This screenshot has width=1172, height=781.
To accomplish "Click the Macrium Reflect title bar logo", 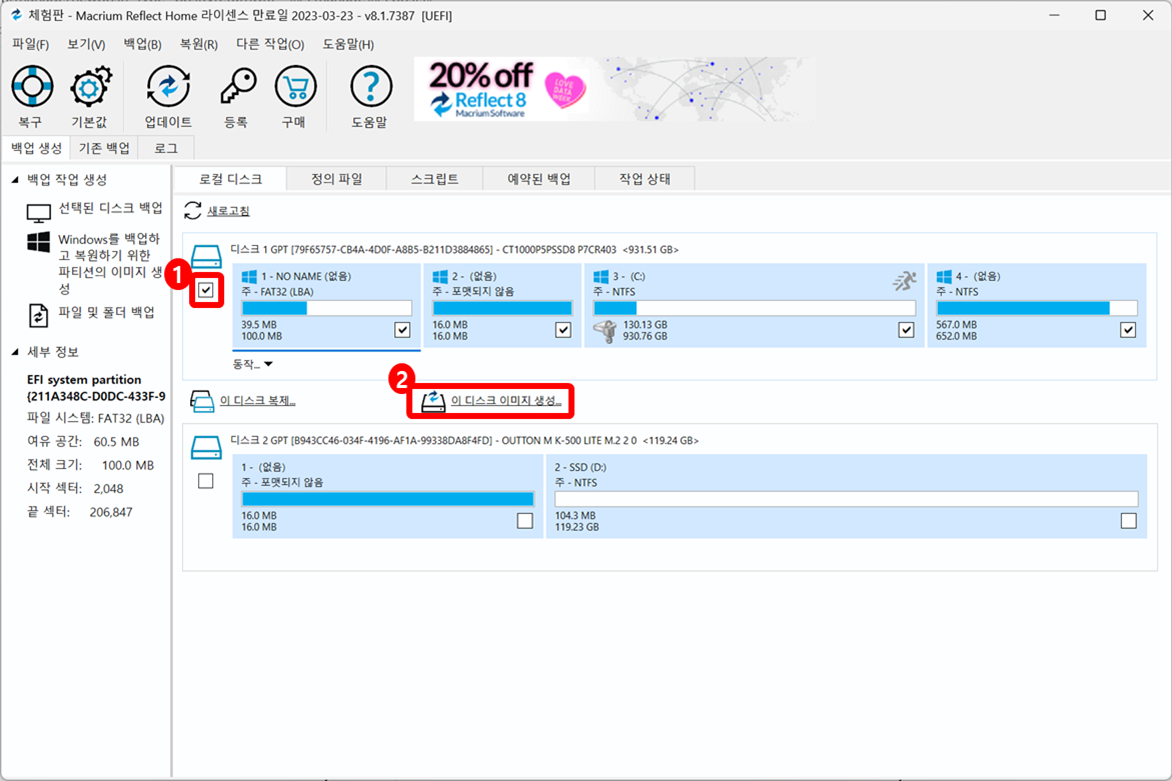I will (x=16, y=15).
